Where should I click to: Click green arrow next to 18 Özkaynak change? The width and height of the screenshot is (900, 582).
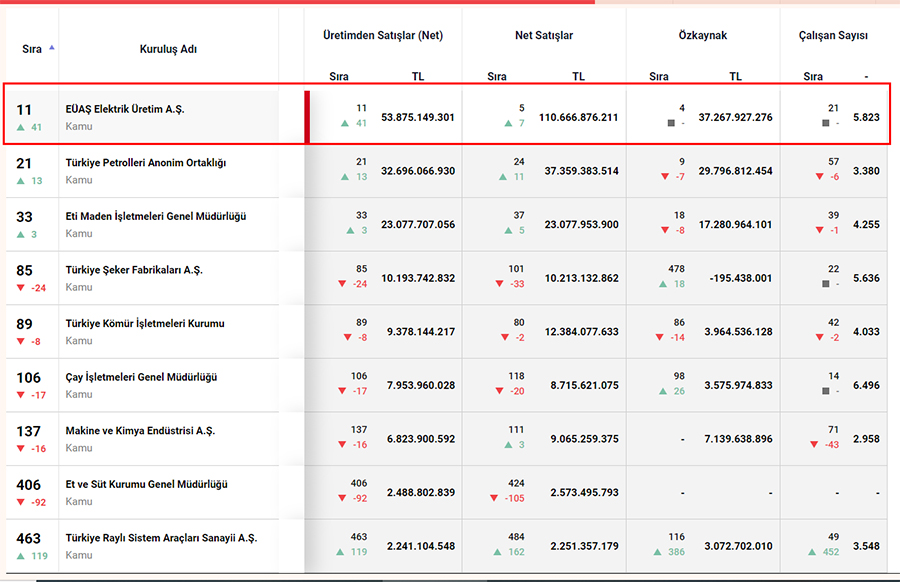pos(663,284)
